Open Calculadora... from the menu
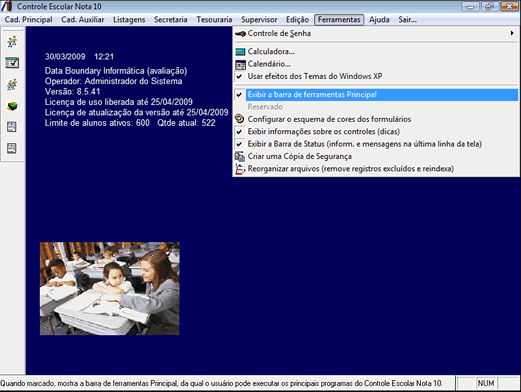The height and width of the screenshot is (392, 521). (x=376, y=52)
